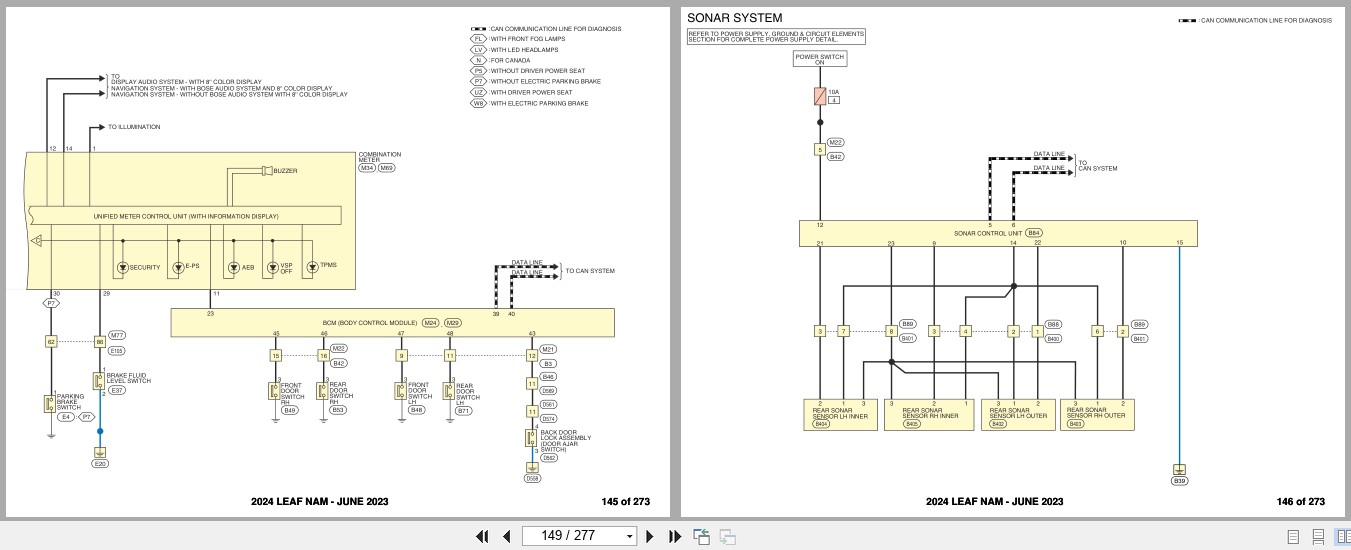This screenshot has height=550, width=1351.
Task: Click the REFER TO POWER SUPPLY note box
Action: [776, 36]
